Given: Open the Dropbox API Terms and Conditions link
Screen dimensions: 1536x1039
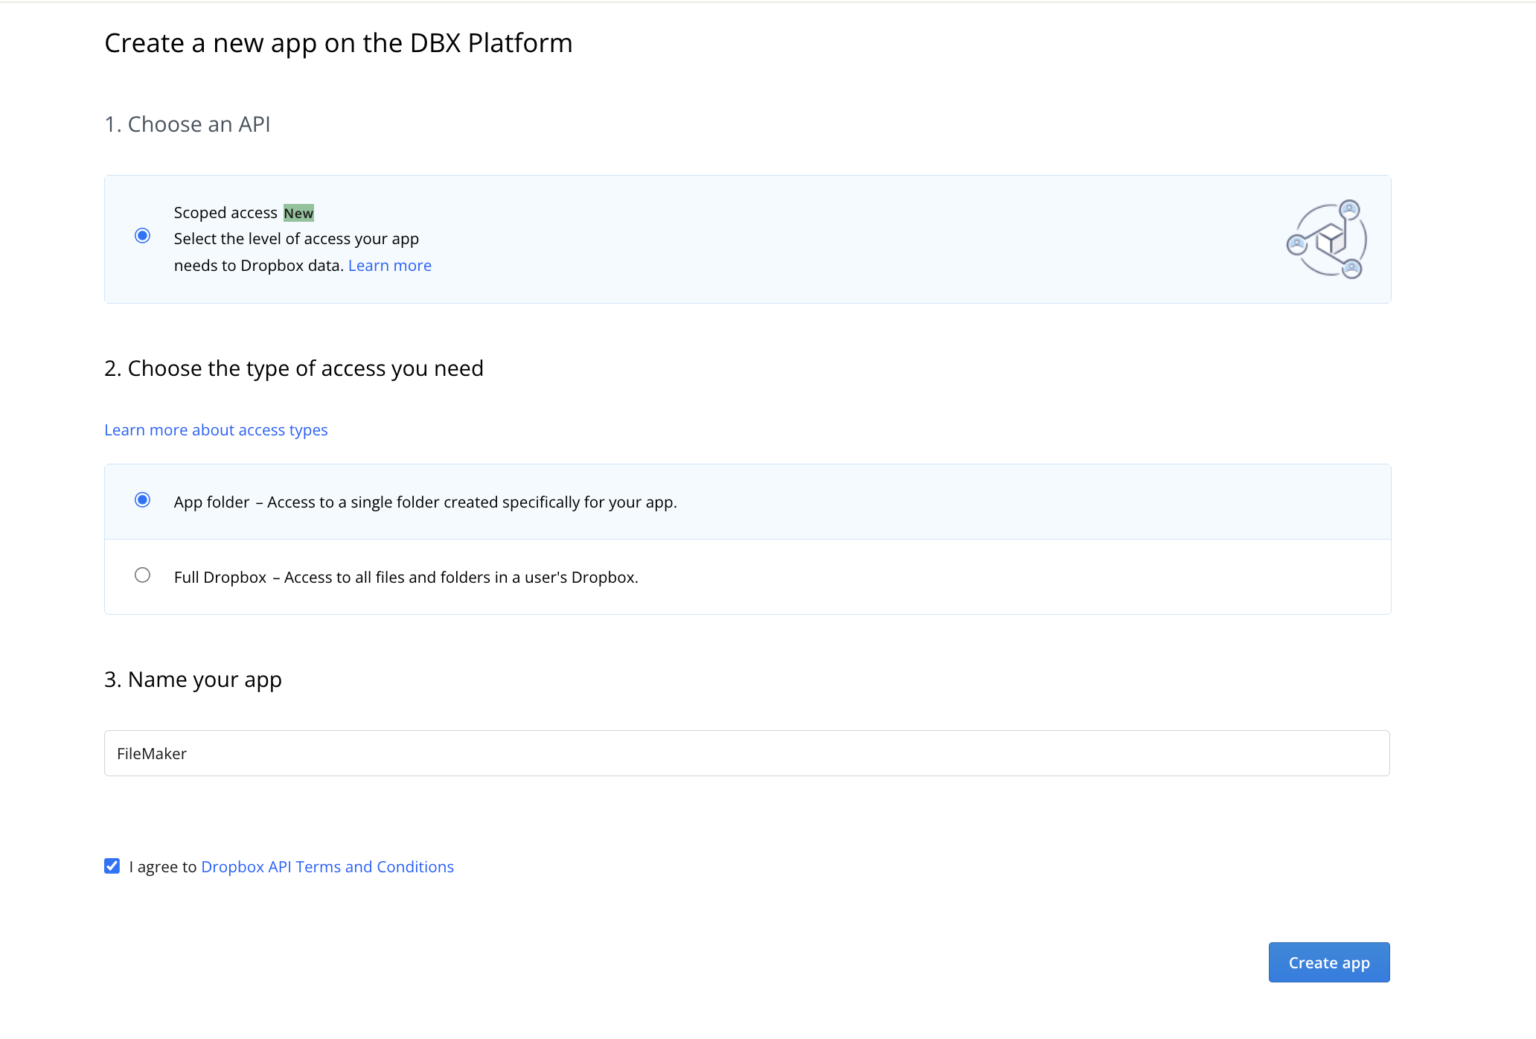Looking at the screenshot, I should click(327, 866).
